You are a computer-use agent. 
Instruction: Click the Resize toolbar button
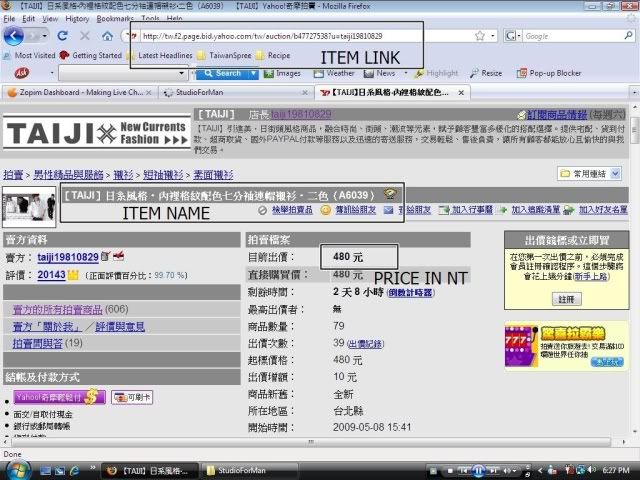click(x=486, y=73)
